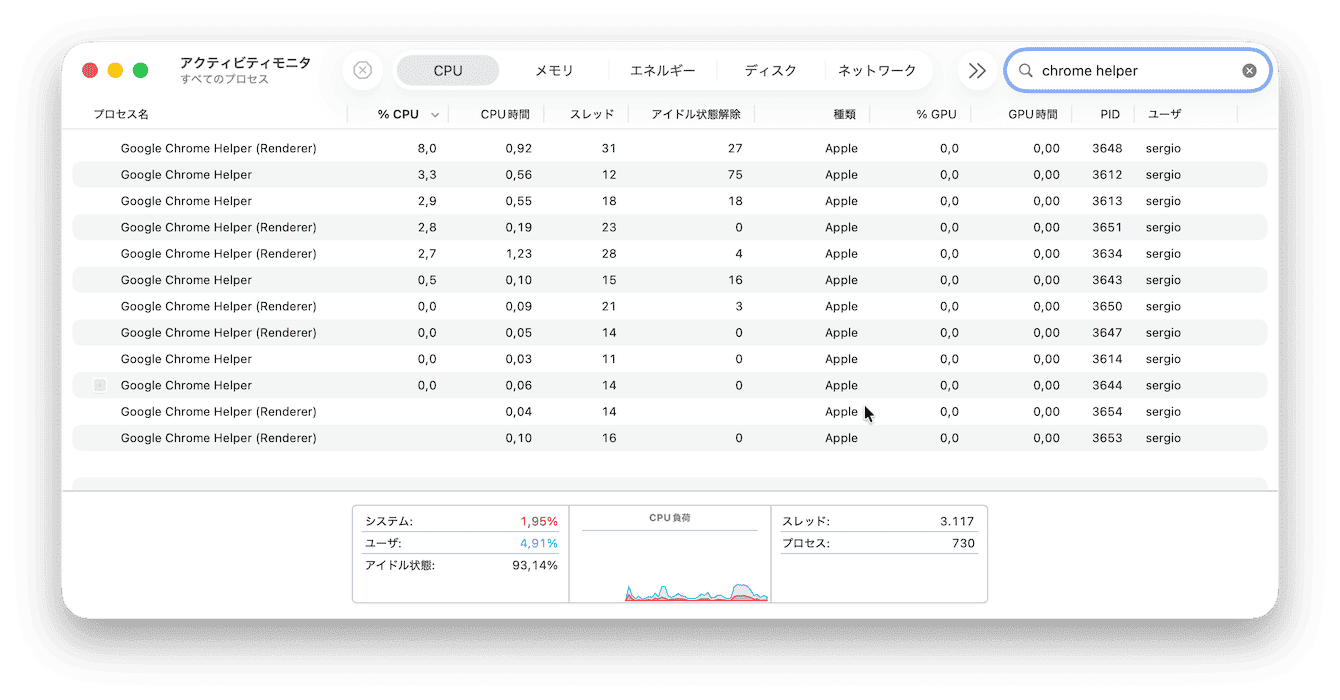Sort by プロセス名 column header
The width and height of the screenshot is (1340, 700).
pos(121,115)
